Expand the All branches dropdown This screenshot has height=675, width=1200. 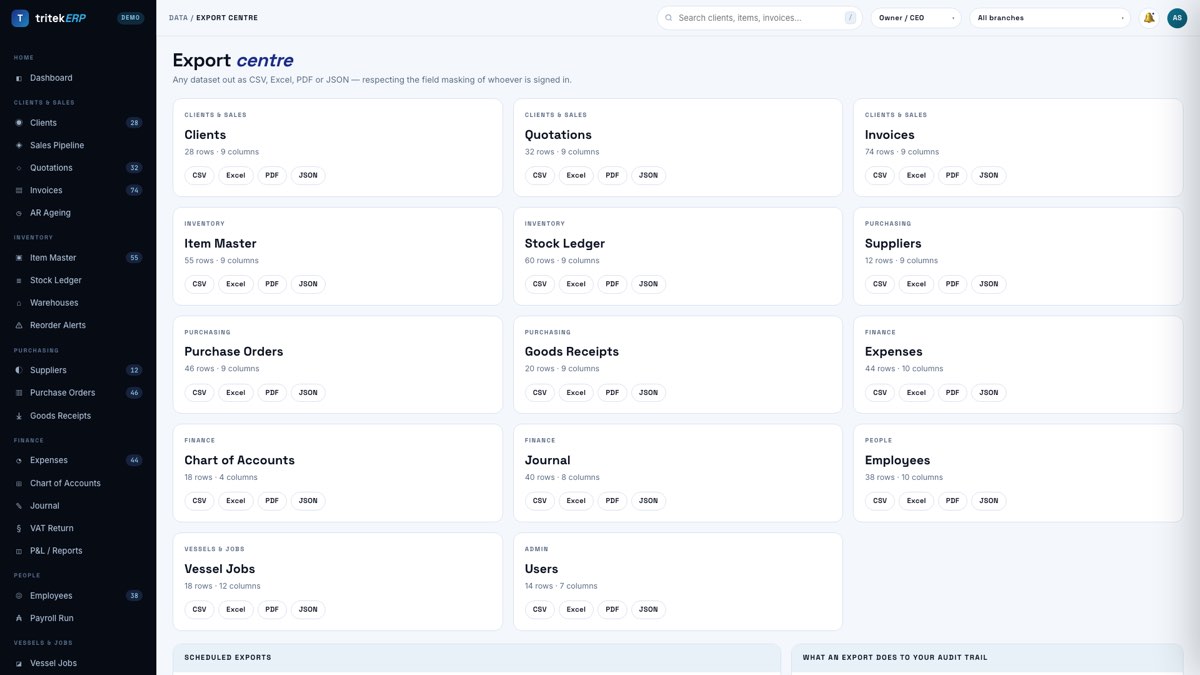click(x=1050, y=18)
